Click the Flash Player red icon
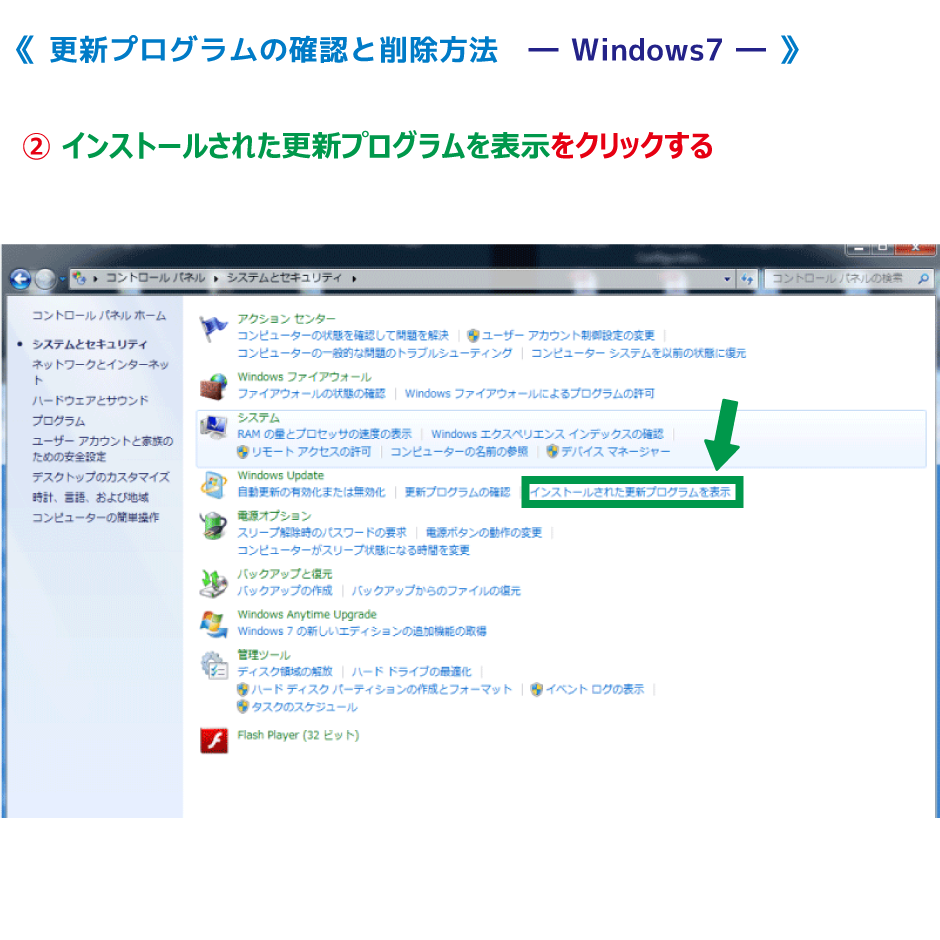940x940 pixels. (213, 740)
